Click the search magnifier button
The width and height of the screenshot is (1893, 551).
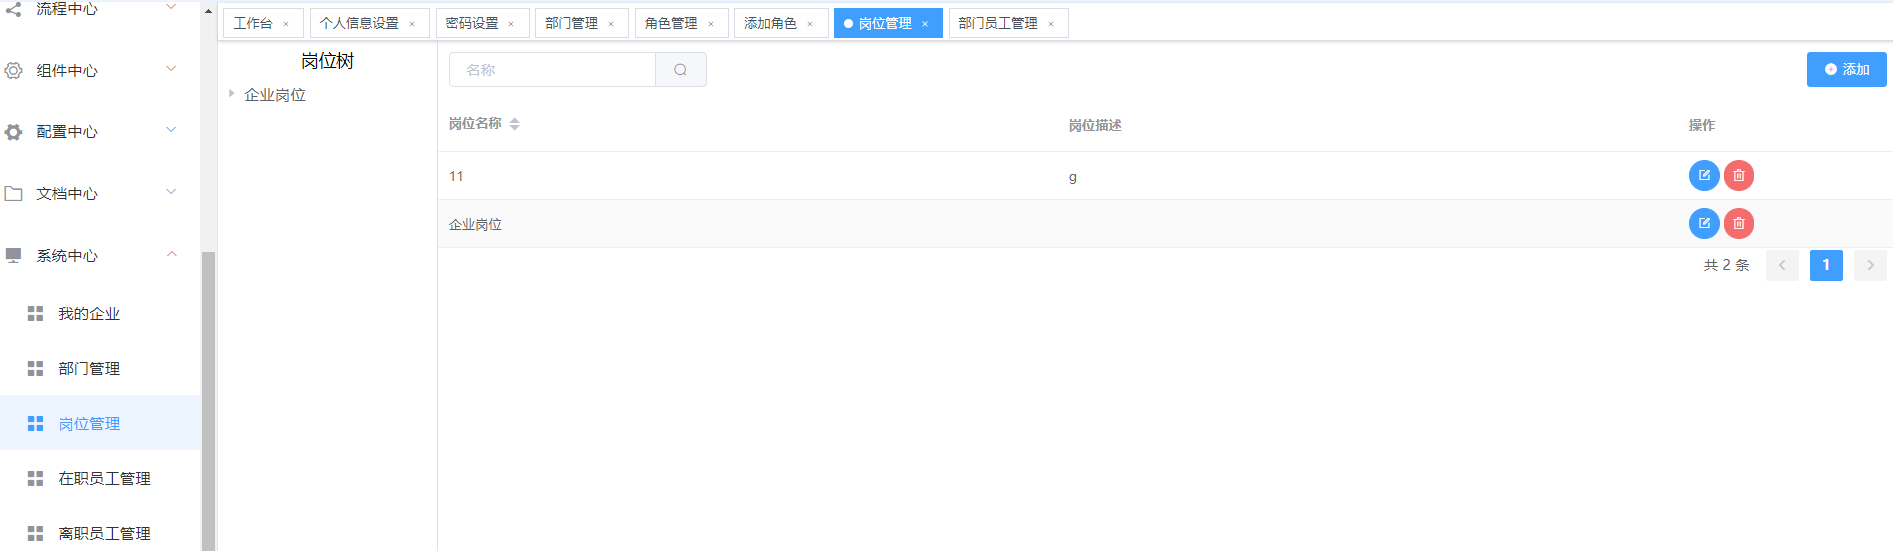(x=681, y=70)
